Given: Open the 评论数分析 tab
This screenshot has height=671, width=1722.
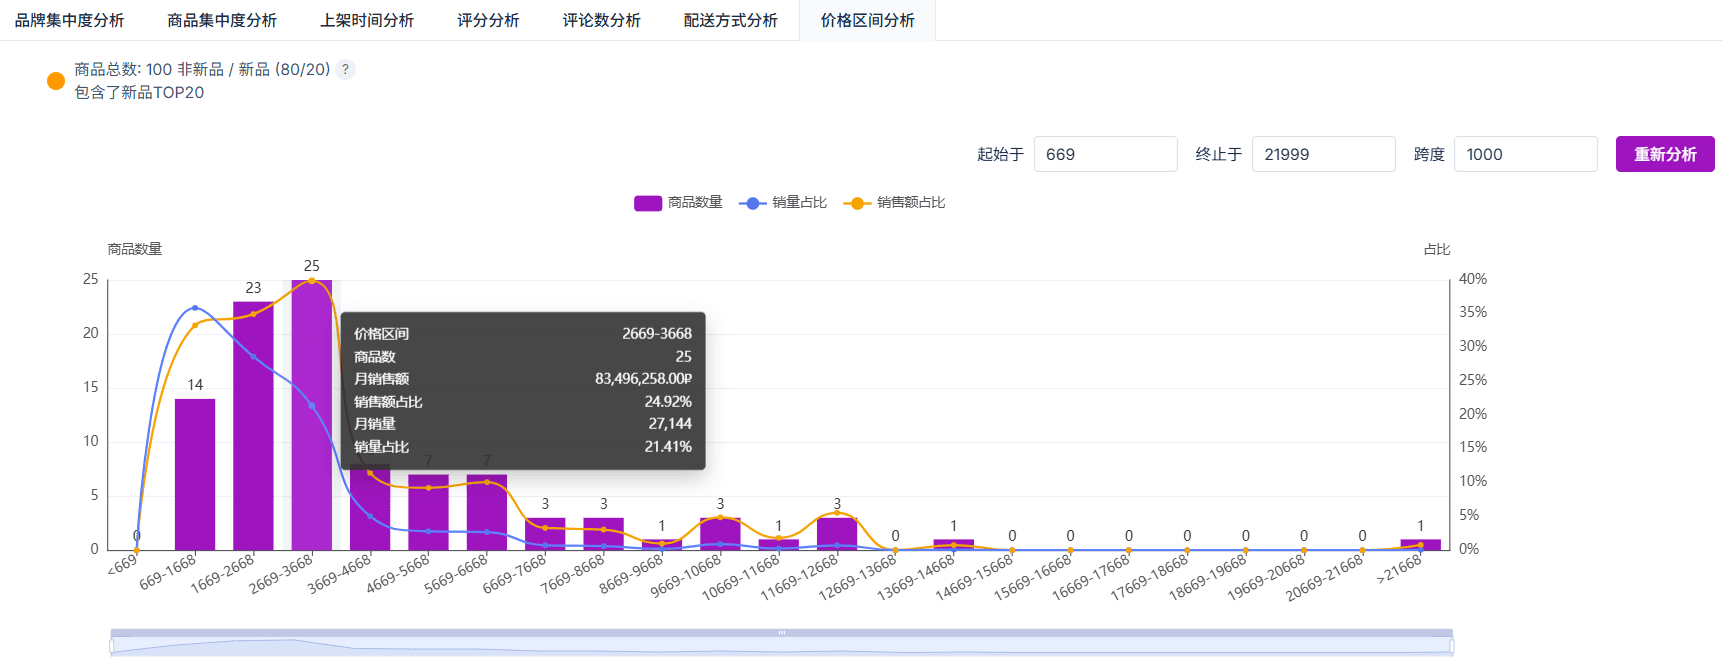Looking at the screenshot, I should point(601,20).
